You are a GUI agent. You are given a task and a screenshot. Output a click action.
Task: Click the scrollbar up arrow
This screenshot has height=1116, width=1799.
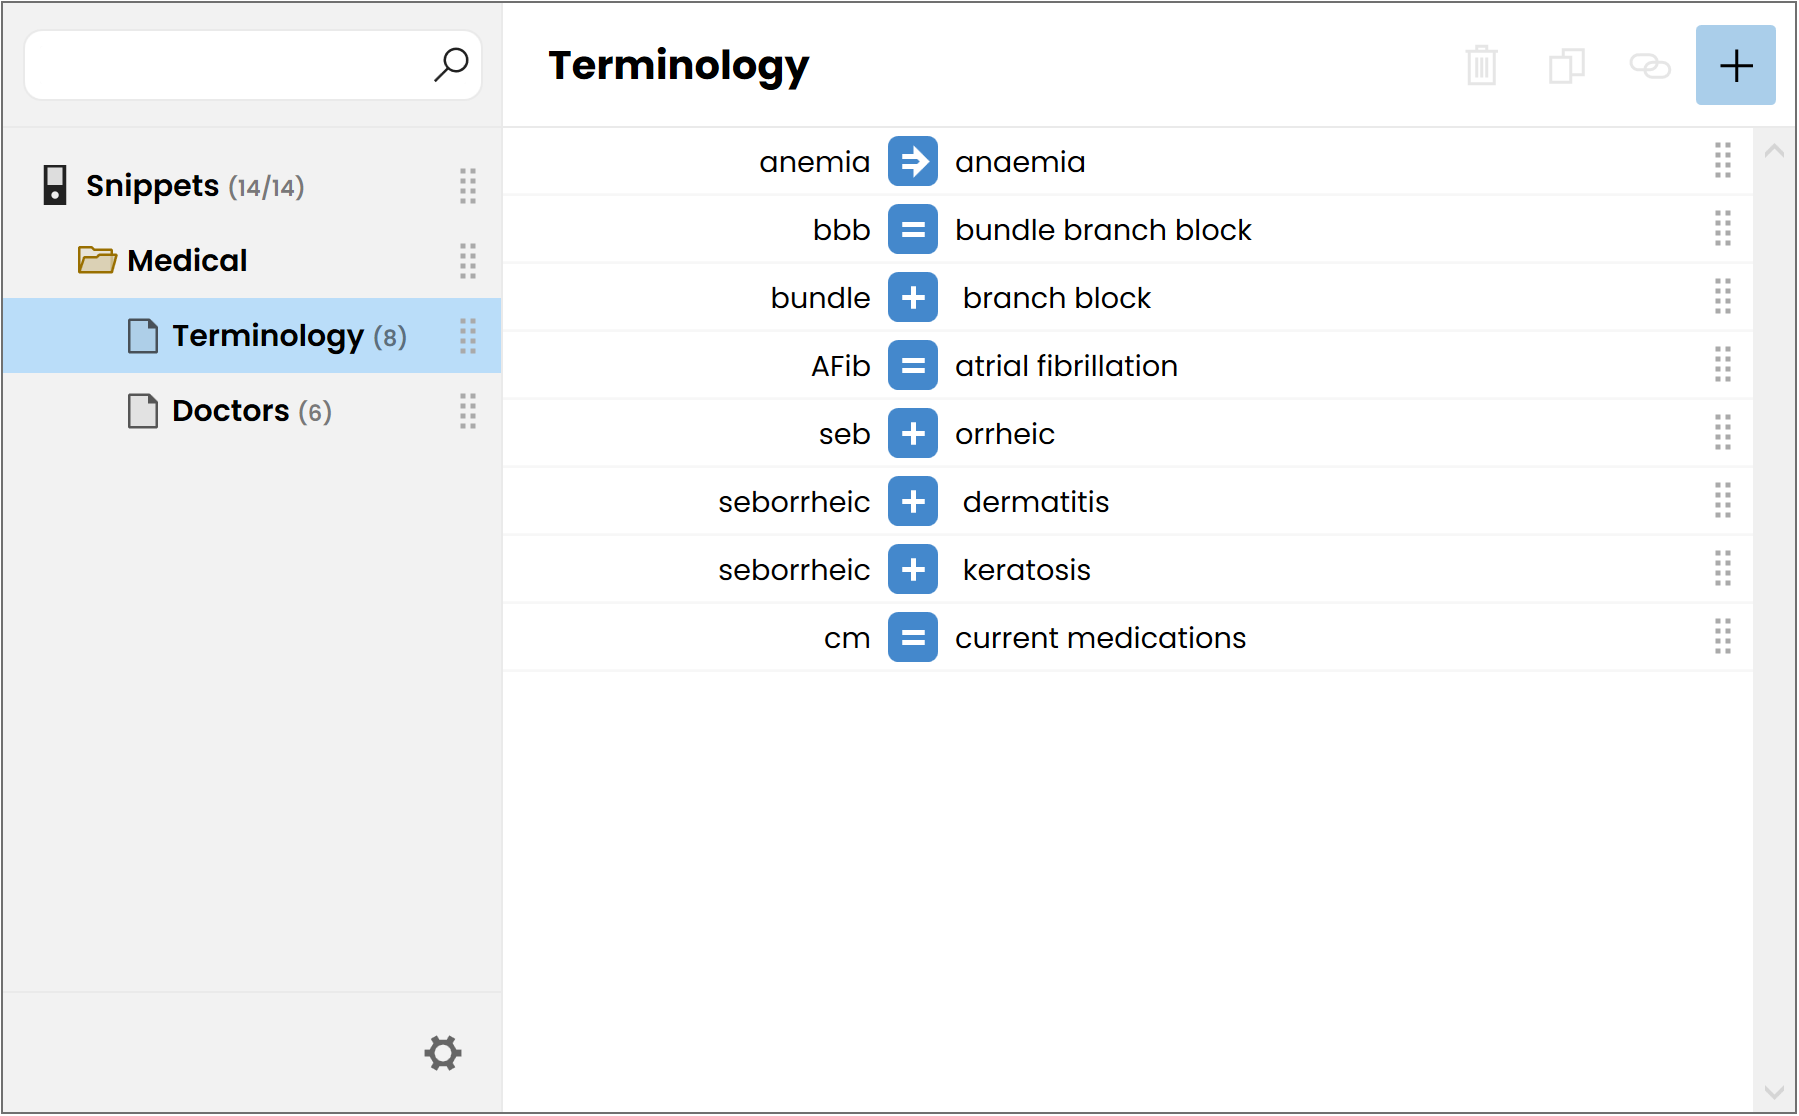pos(1774,151)
